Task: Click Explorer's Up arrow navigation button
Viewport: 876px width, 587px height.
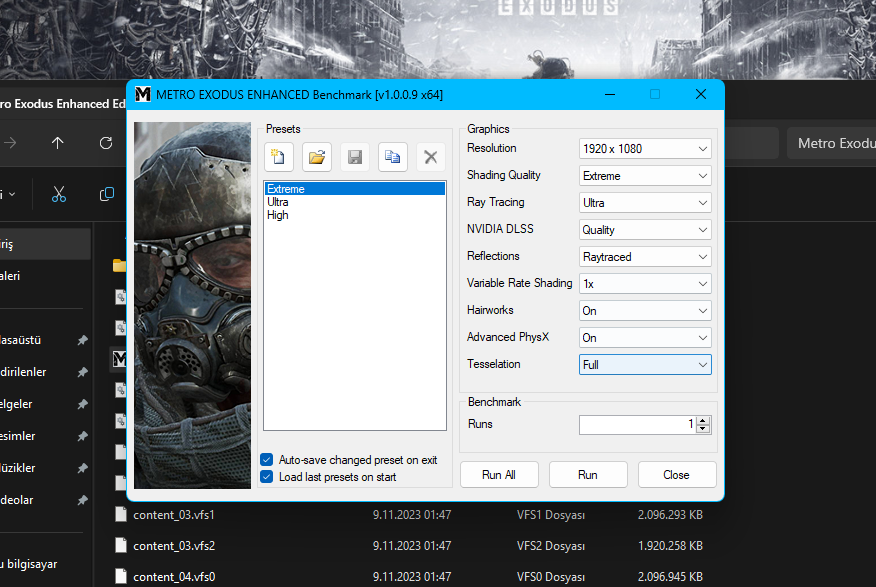Action: pyautogui.click(x=58, y=143)
